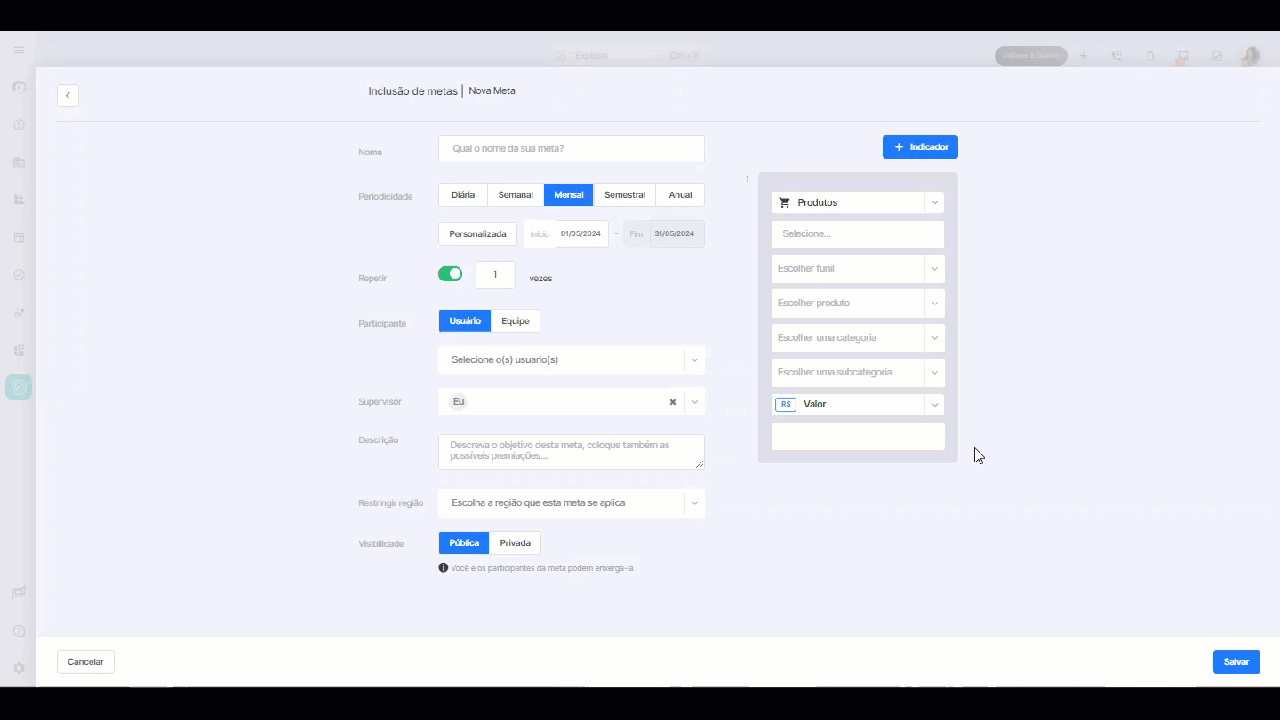
Task: Toggle the Repetir switch
Action: click(450, 274)
